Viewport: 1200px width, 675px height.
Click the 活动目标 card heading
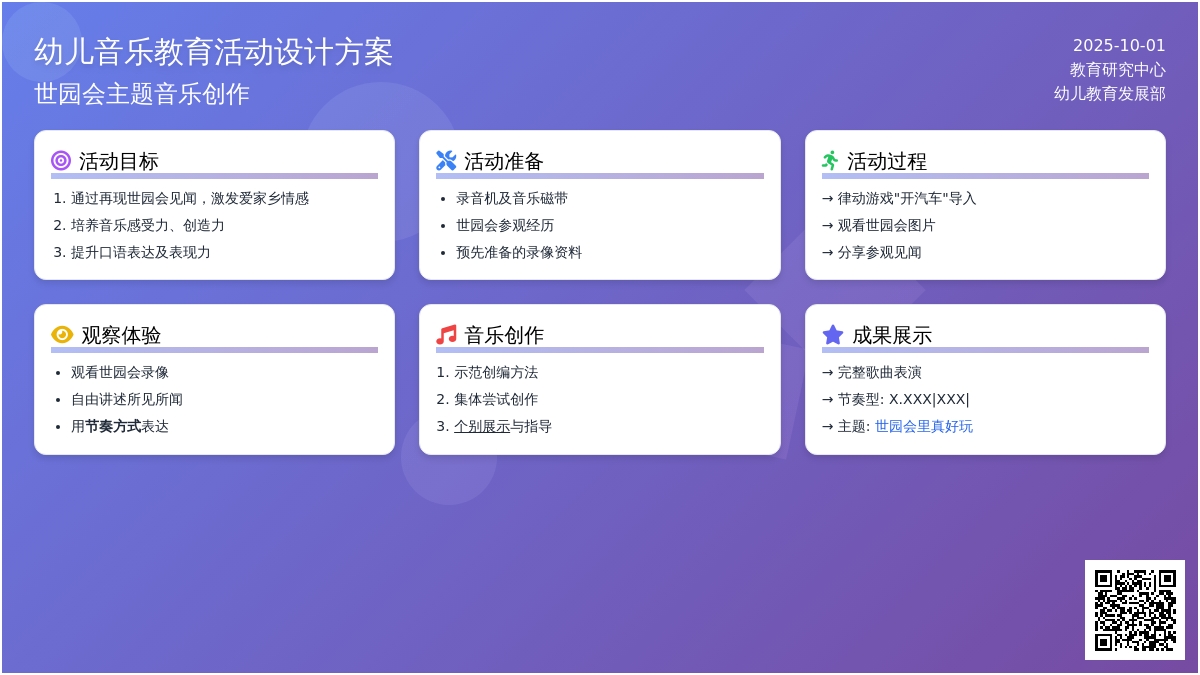(x=119, y=161)
